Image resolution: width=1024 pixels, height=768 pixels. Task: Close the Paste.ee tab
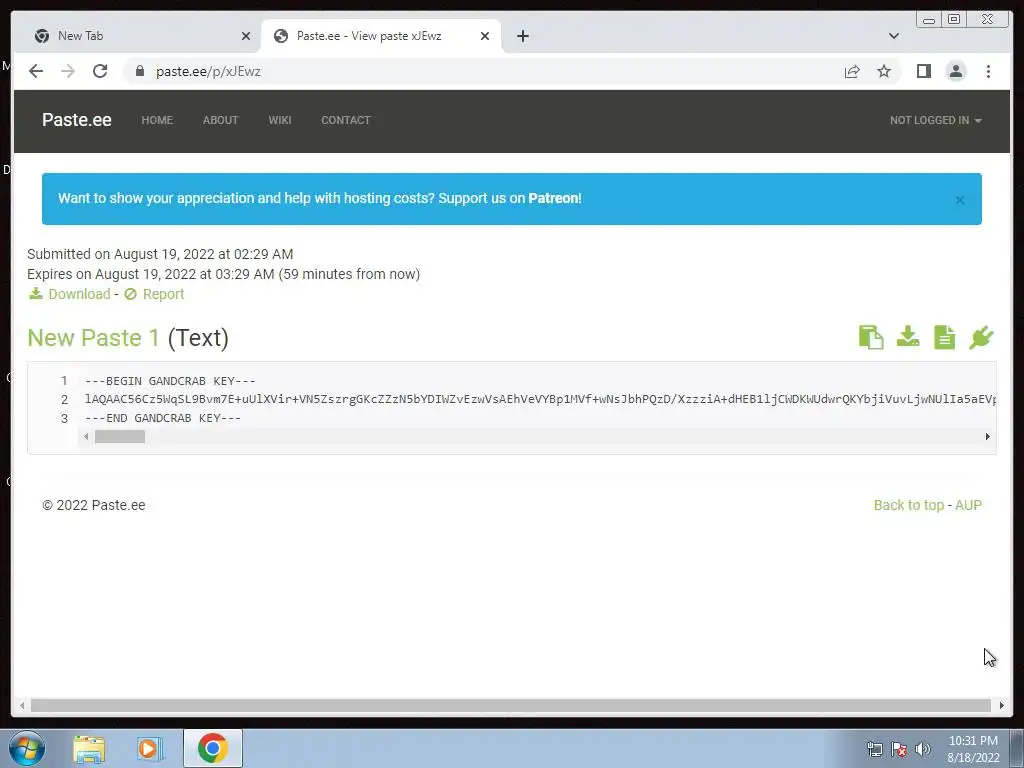point(485,36)
